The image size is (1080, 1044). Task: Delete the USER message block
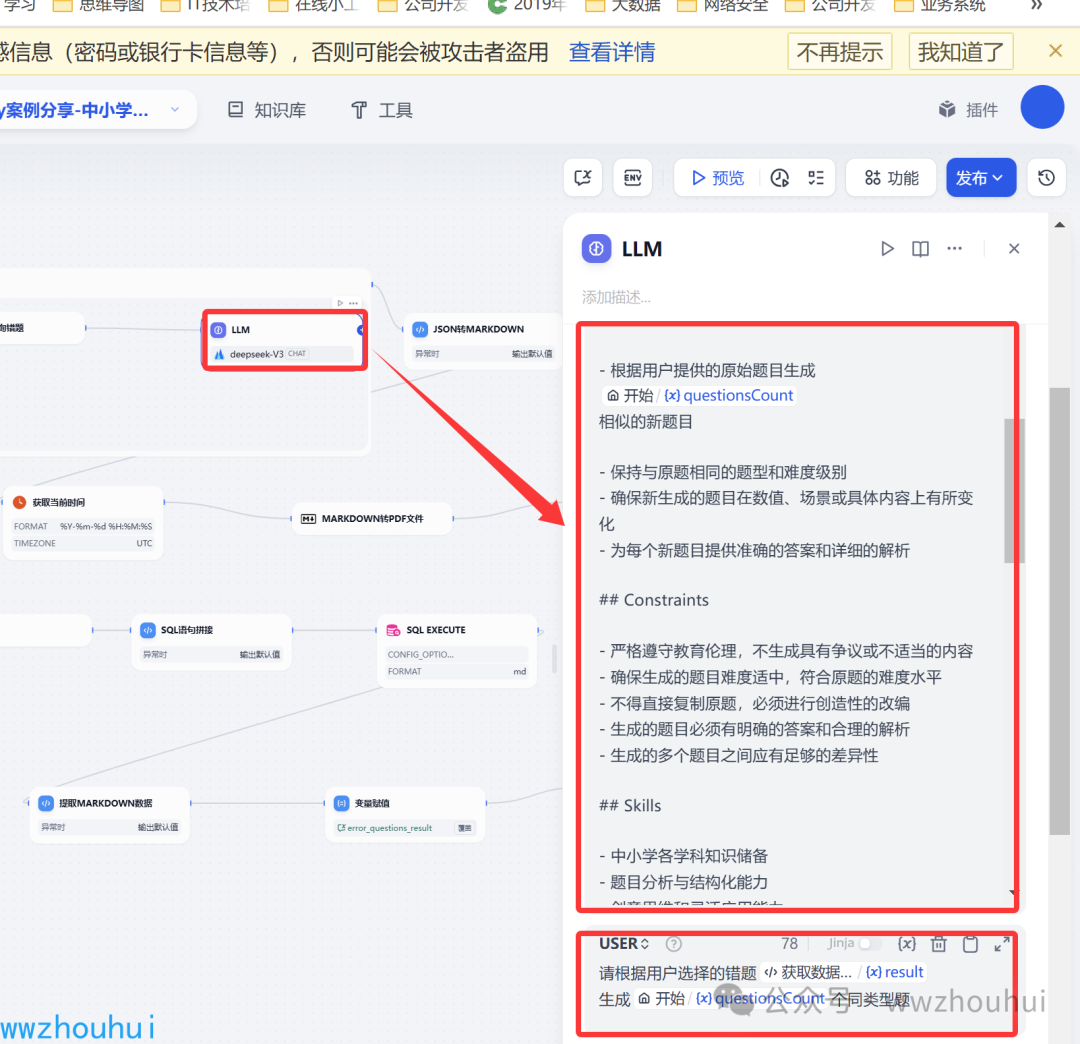[939, 943]
